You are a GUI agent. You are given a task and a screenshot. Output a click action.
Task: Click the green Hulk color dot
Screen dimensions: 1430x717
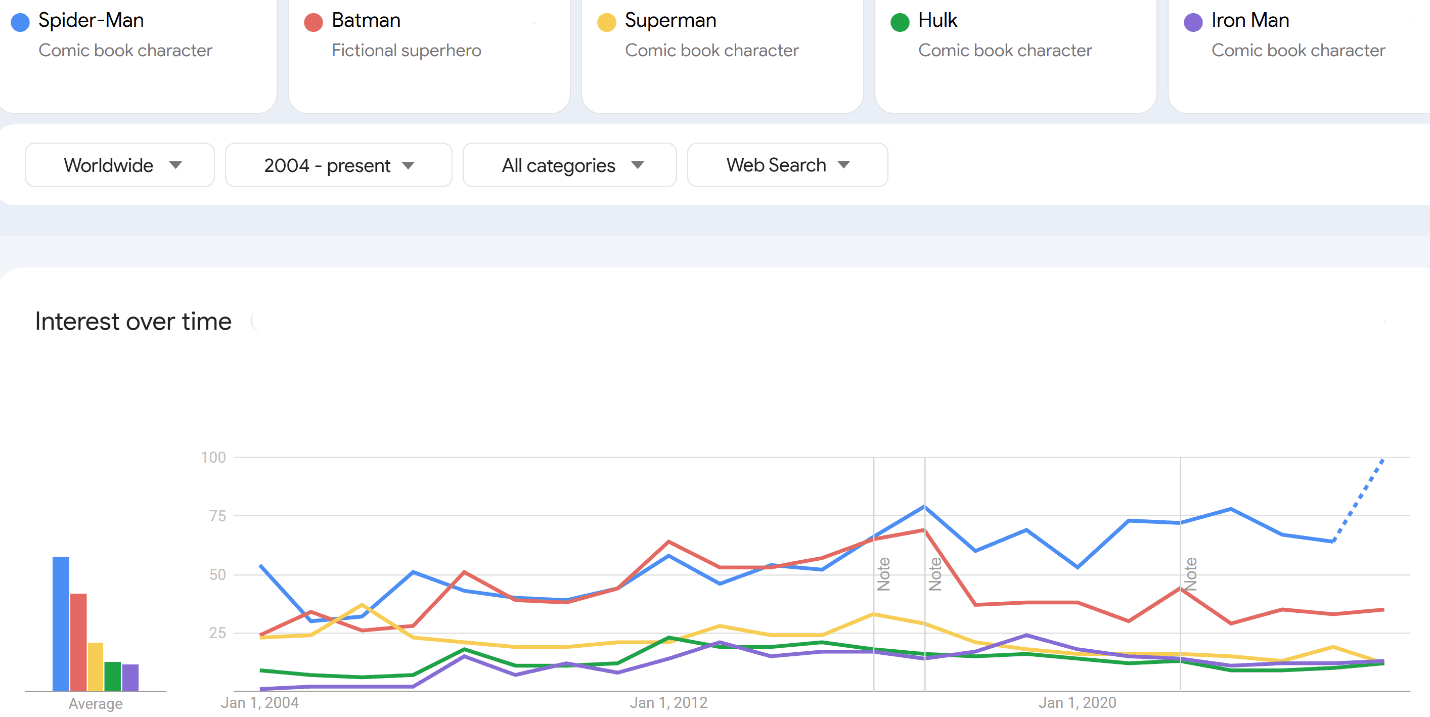click(900, 22)
